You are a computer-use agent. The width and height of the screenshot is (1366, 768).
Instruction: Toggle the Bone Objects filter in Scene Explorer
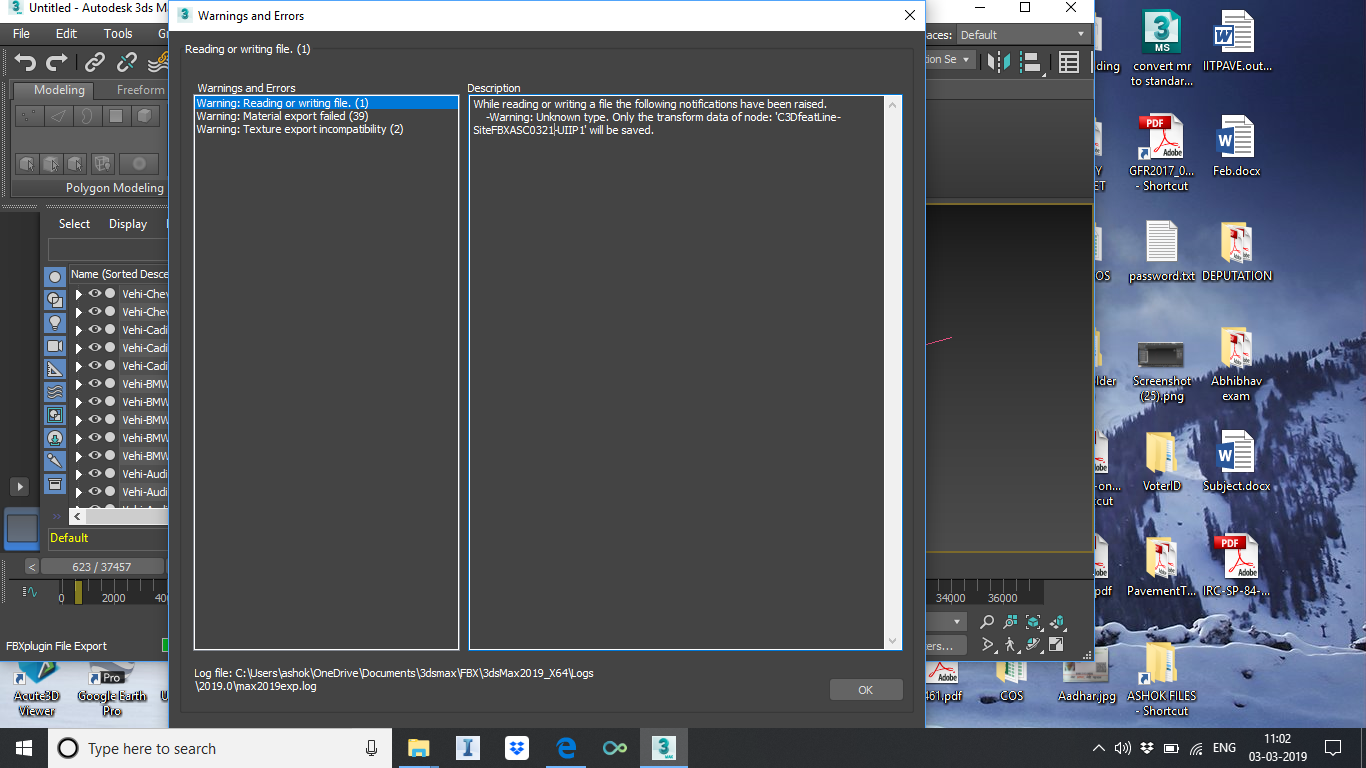click(x=55, y=461)
